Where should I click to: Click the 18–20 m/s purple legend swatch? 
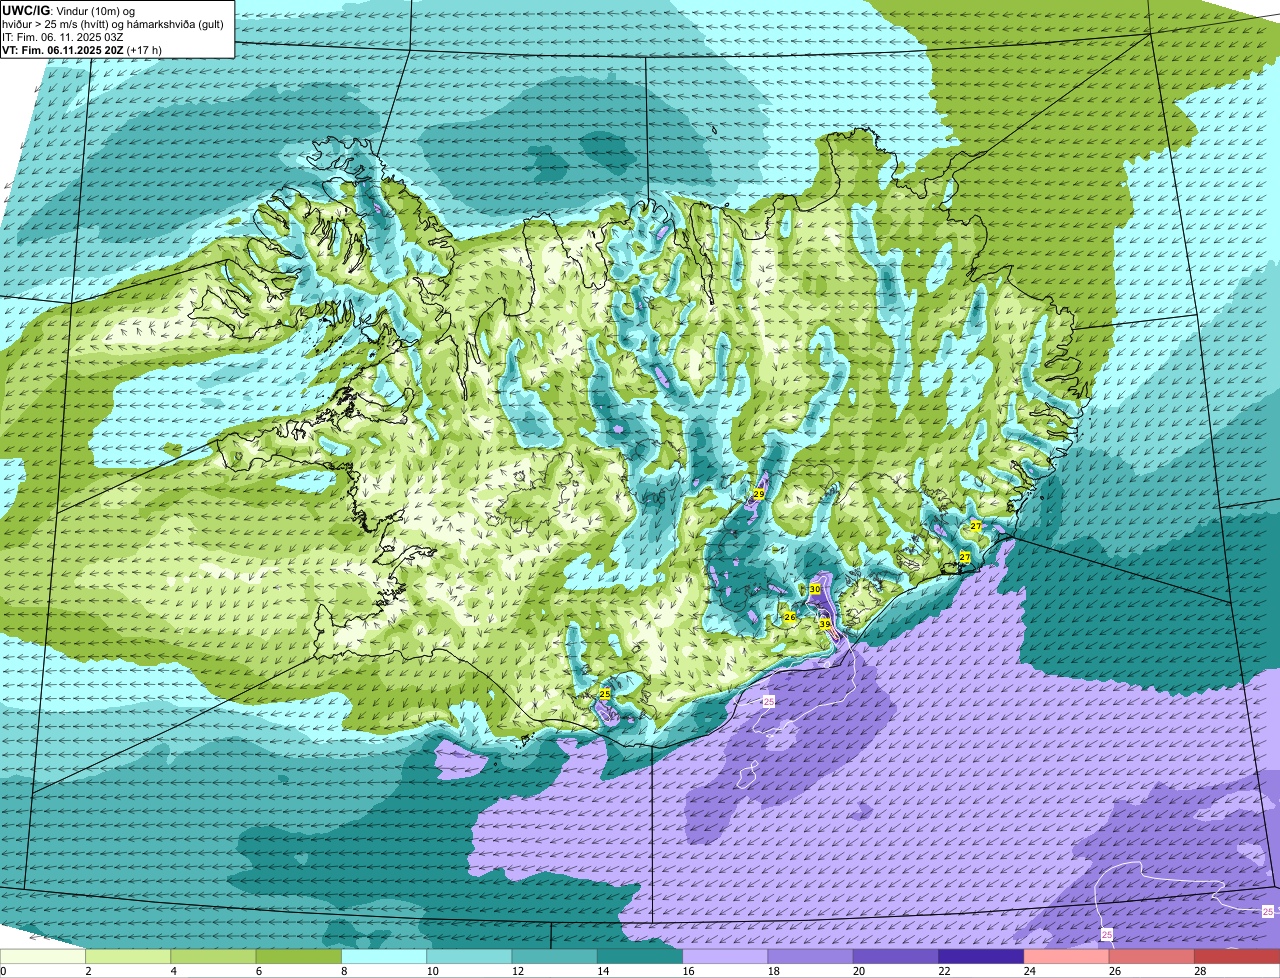(811, 956)
